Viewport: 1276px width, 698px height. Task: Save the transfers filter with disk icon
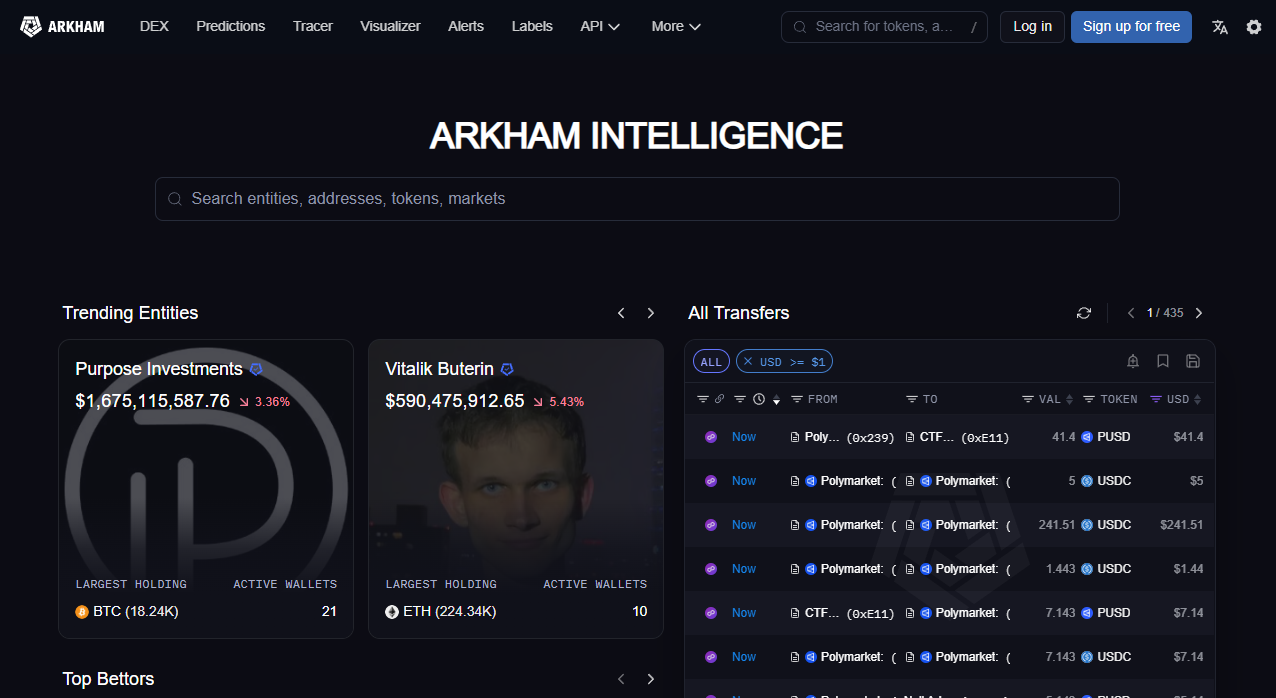pyautogui.click(x=1193, y=361)
